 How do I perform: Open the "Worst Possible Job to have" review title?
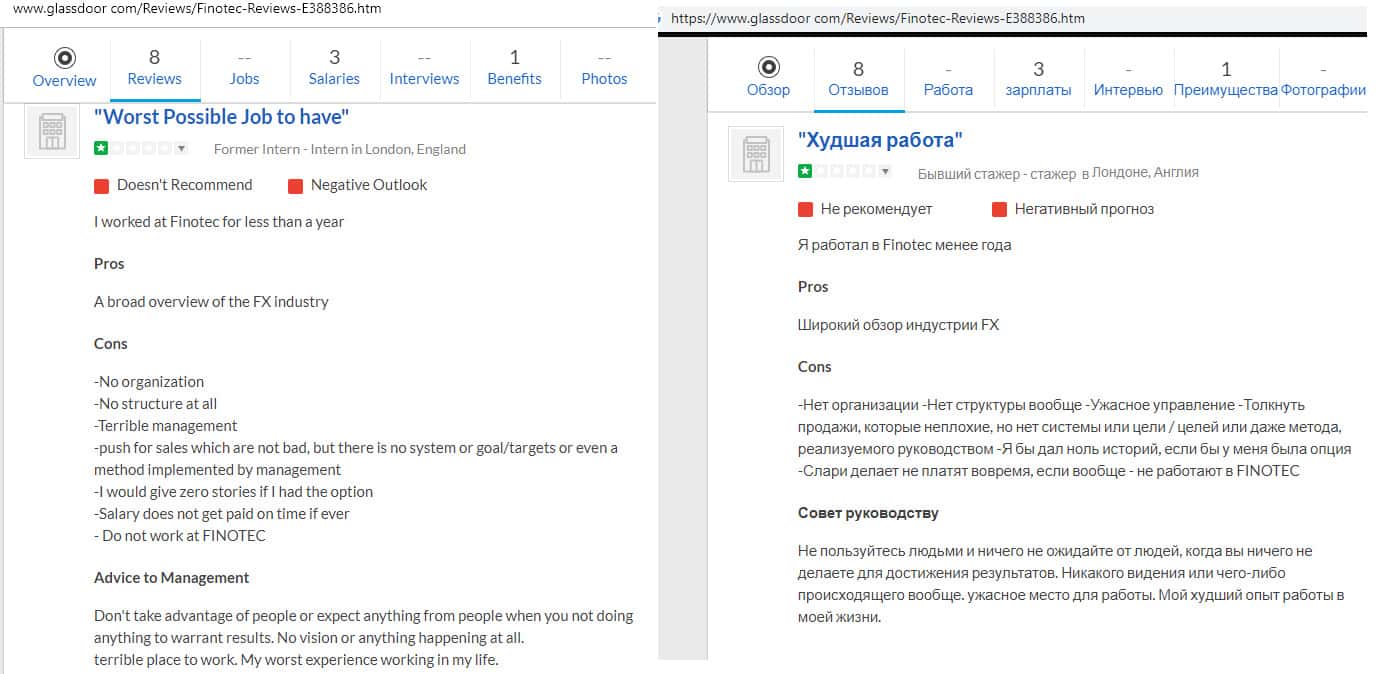click(x=221, y=117)
